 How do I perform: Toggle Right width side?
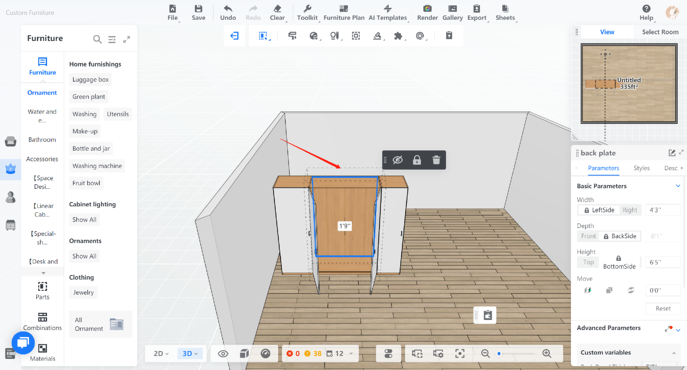(x=630, y=210)
